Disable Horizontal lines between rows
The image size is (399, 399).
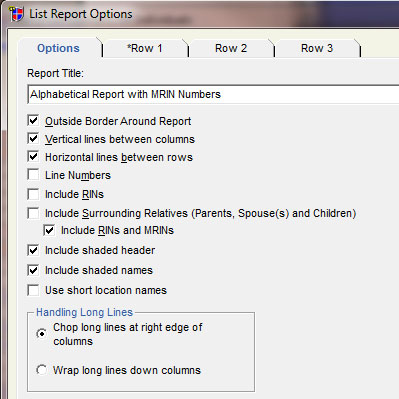pyautogui.click(x=33, y=157)
